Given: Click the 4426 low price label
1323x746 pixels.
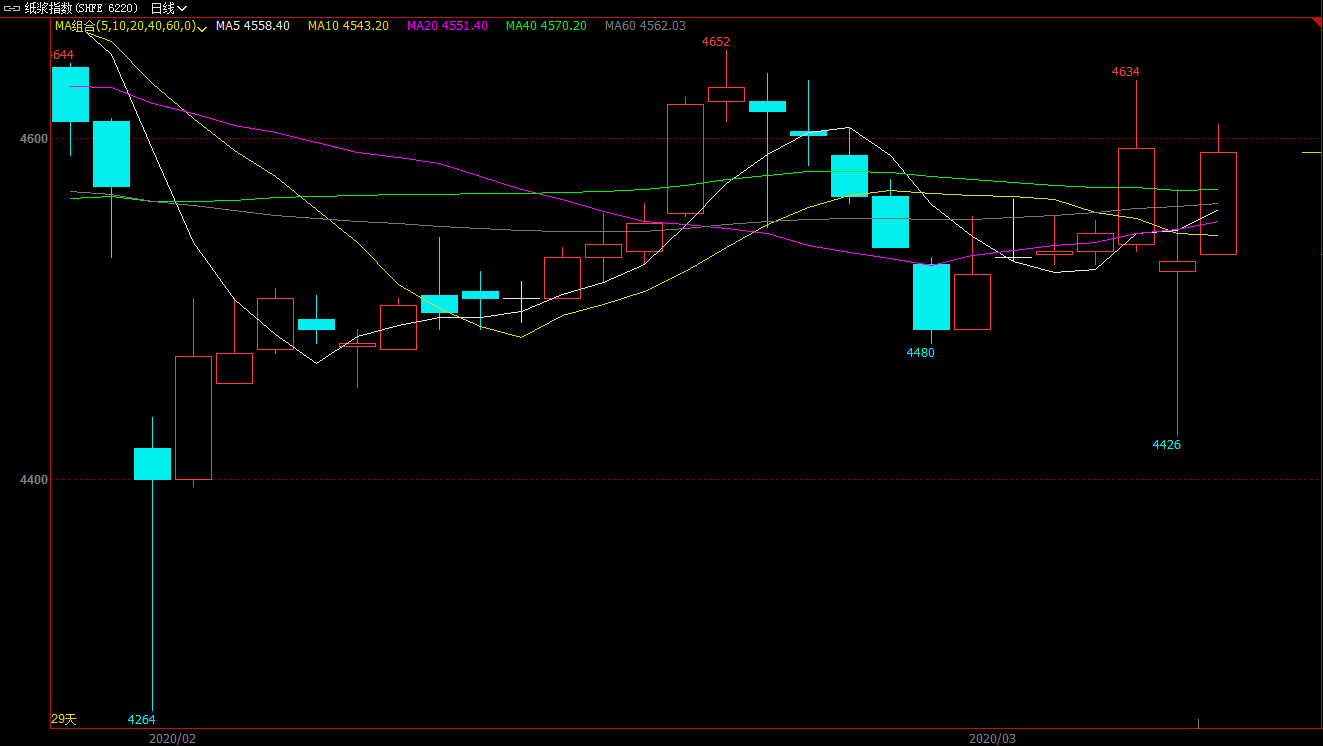Looking at the screenshot, I should 1167,445.
